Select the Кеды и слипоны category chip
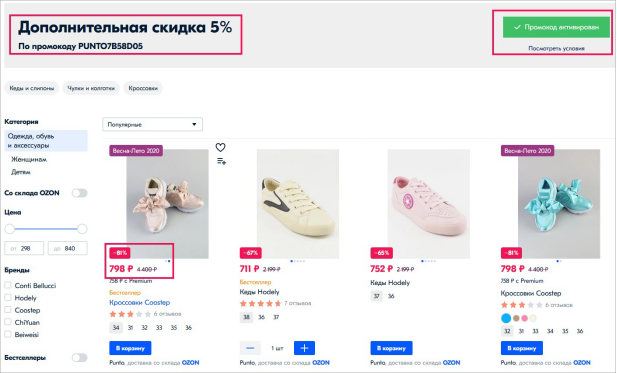The image size is (617, 373). click(32, 88)
